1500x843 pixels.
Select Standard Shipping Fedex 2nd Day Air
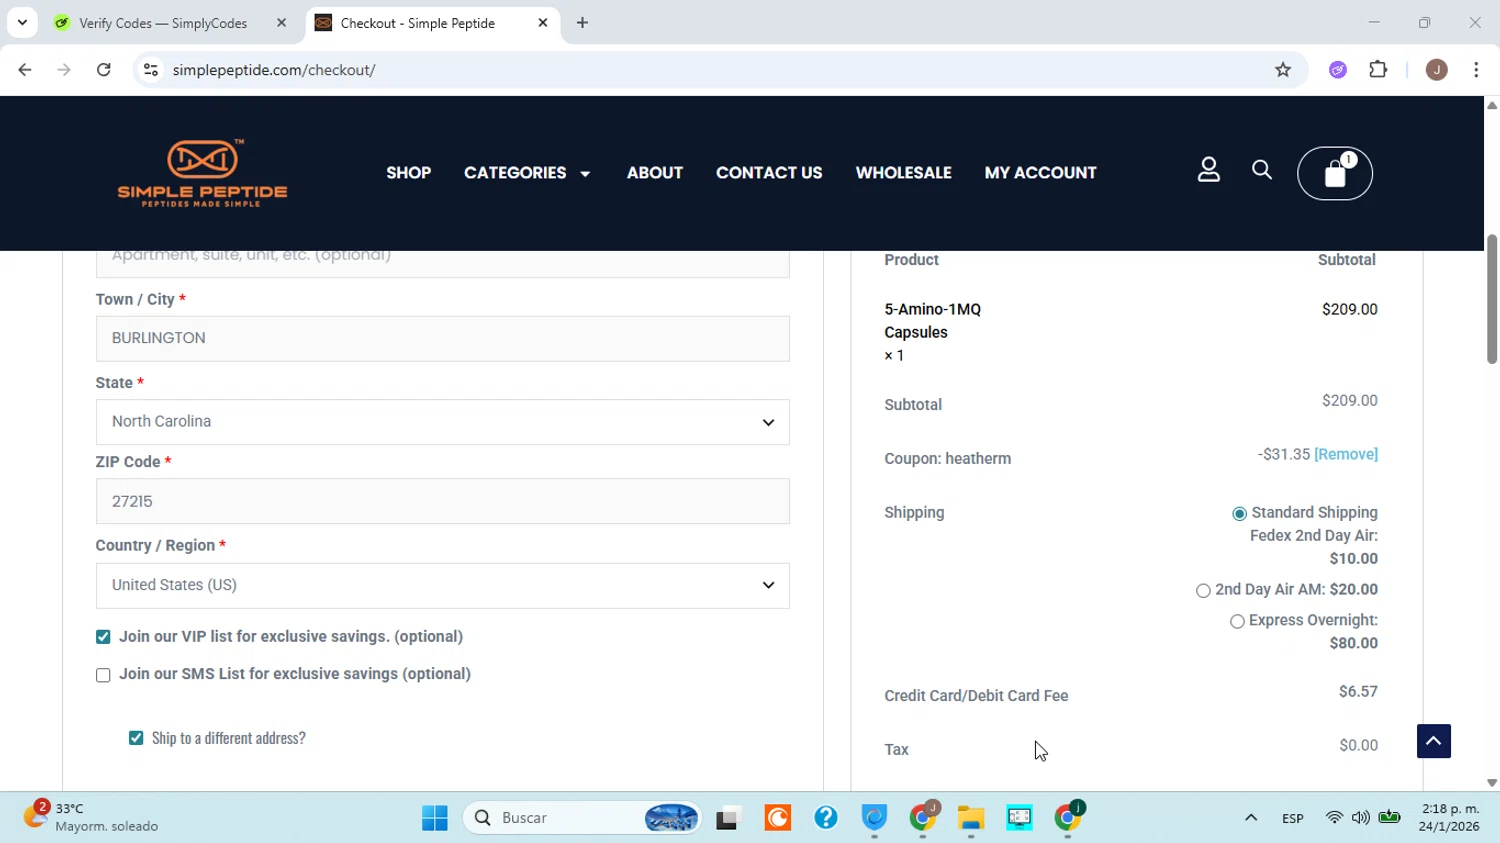click(1240, 514)
